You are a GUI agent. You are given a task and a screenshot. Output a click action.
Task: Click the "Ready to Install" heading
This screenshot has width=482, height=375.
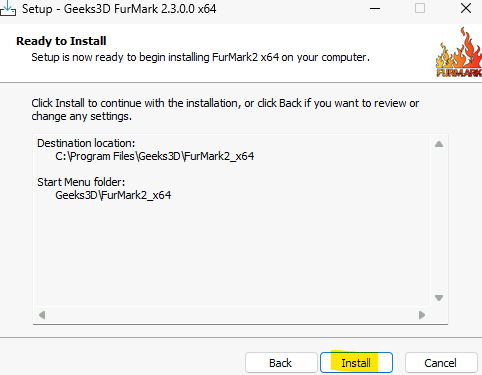coord(61,41)
